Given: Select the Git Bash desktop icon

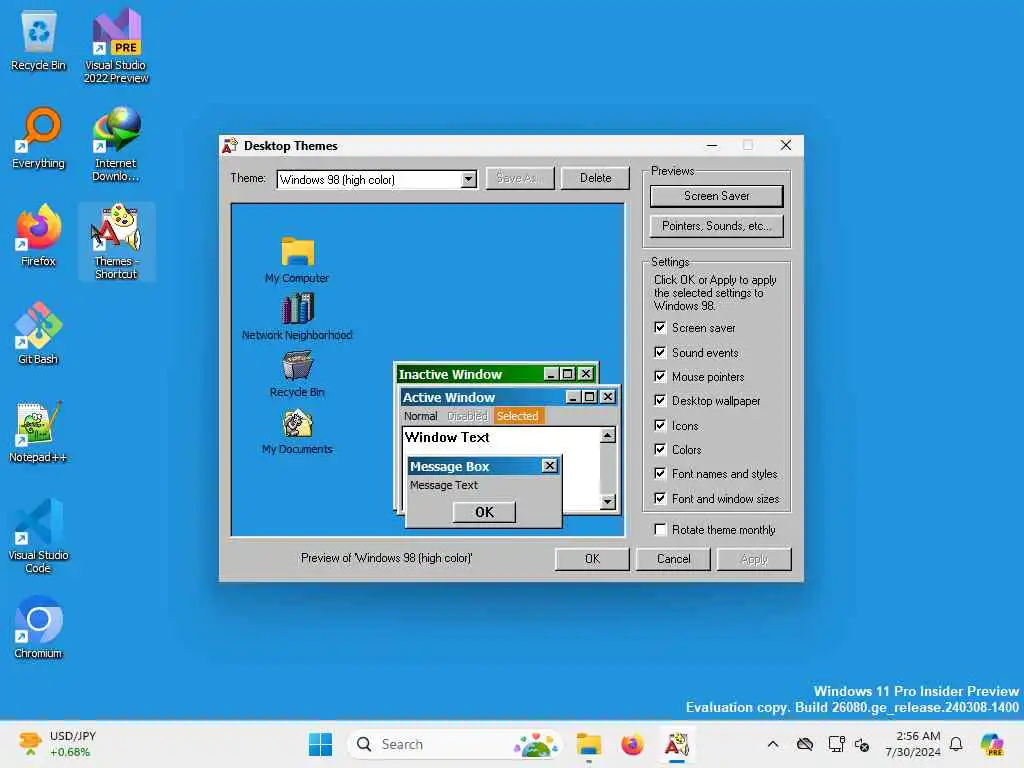Looking at the screenshot, I should (39, 334).
